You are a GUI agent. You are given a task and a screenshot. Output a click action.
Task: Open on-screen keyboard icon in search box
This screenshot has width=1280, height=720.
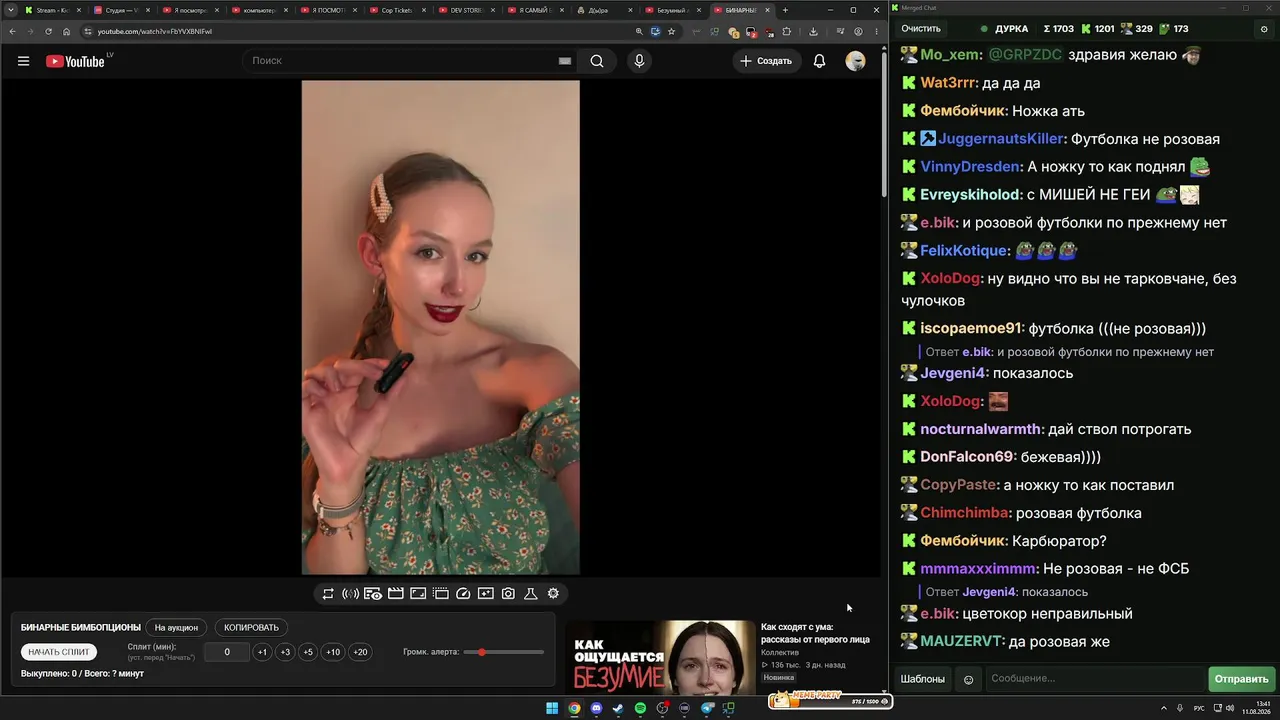pos(565,61)
